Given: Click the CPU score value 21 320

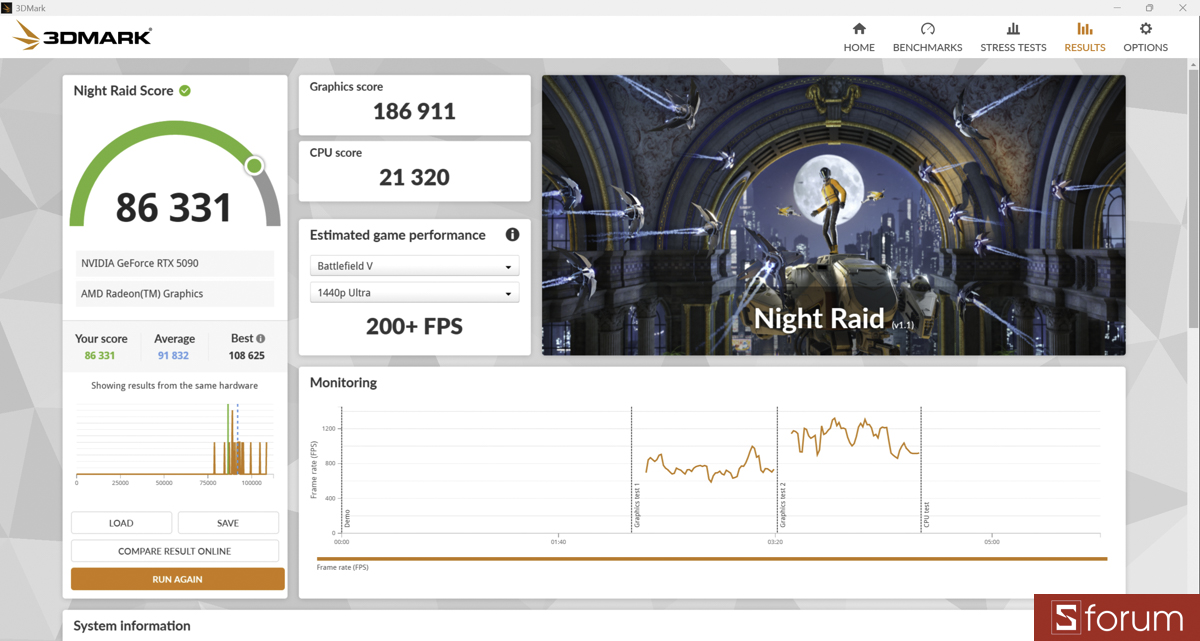Looking at the screenshot, I should pos(414,177).
